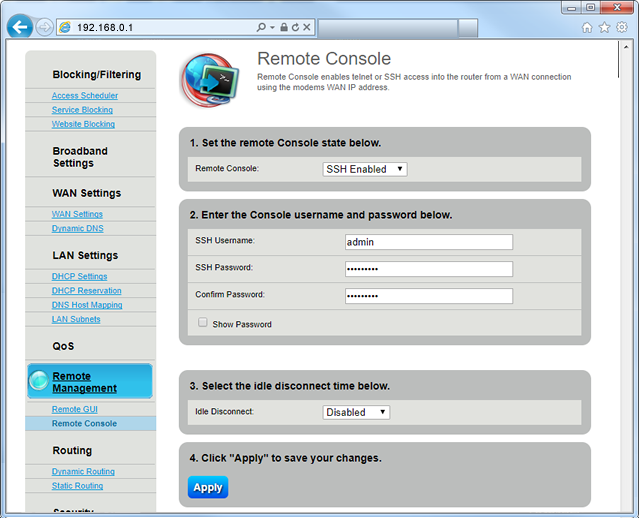Click the security lock icon in address bar
639x518 pixels.
284,27
